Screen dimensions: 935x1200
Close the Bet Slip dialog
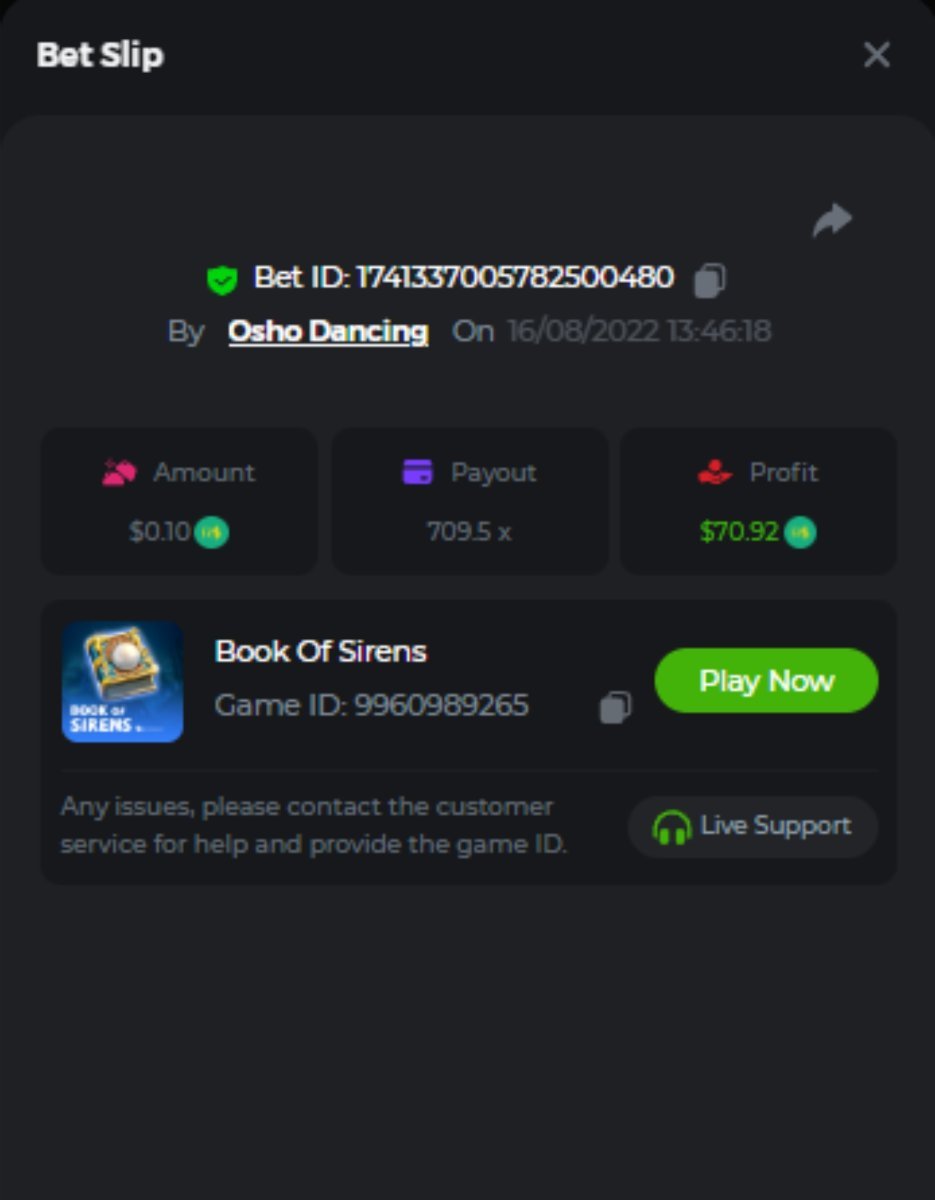click(876, 55)
